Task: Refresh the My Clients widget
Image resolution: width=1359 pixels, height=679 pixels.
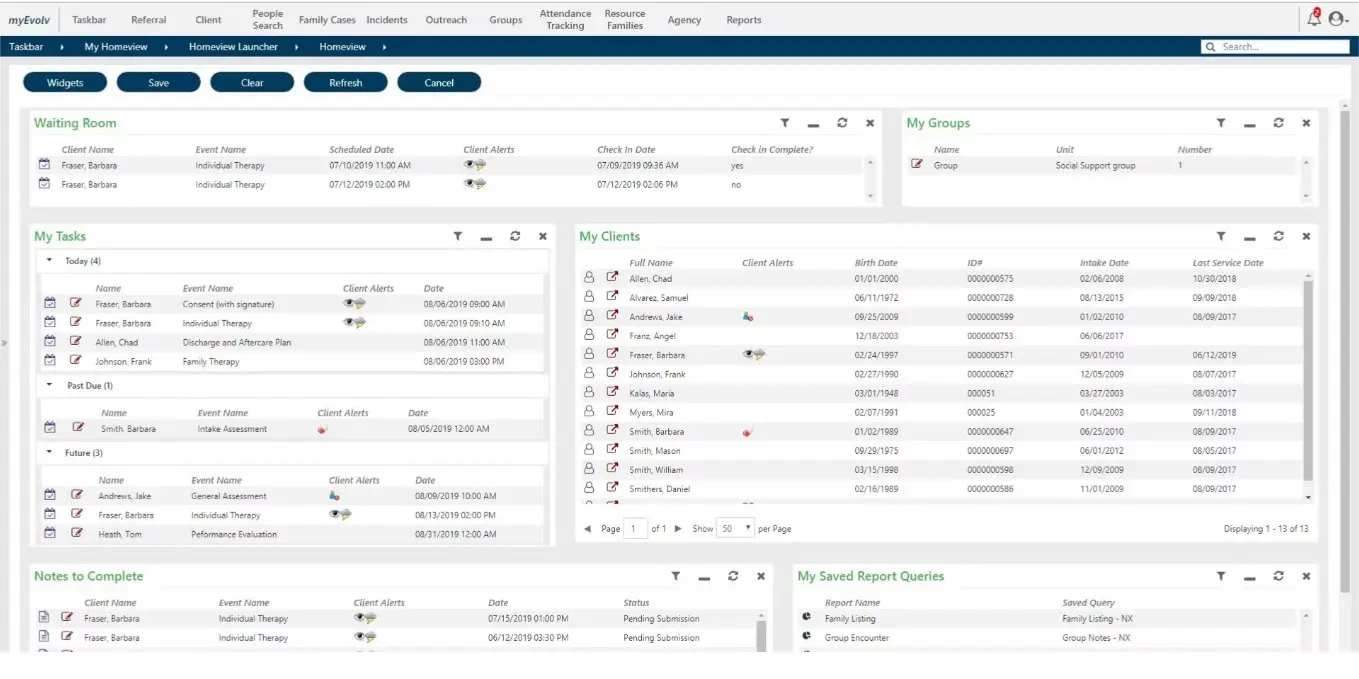Action: click(x=1278, y=236)
